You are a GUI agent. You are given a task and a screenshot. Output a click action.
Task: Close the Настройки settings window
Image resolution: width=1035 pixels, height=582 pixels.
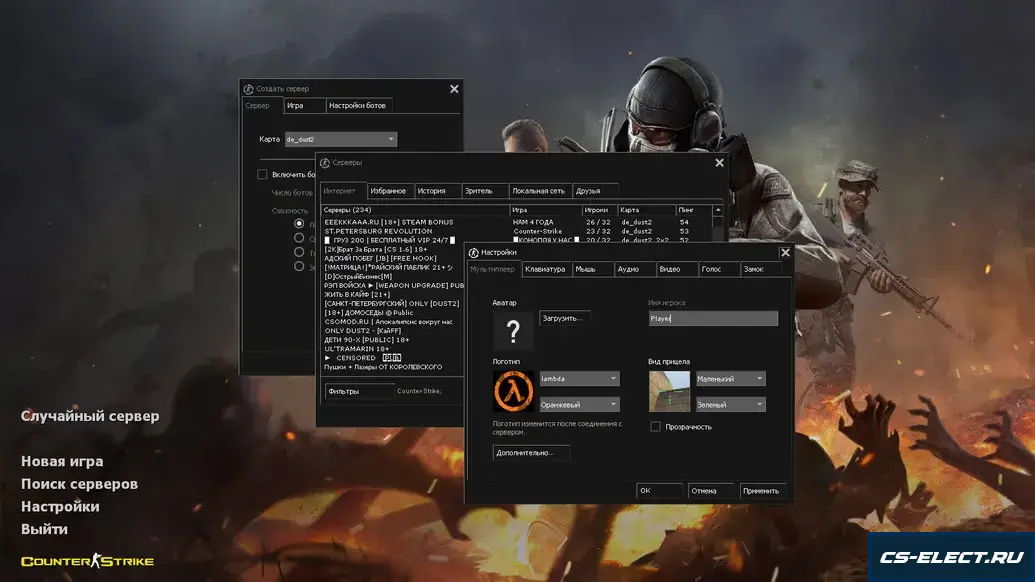(785, 253)
